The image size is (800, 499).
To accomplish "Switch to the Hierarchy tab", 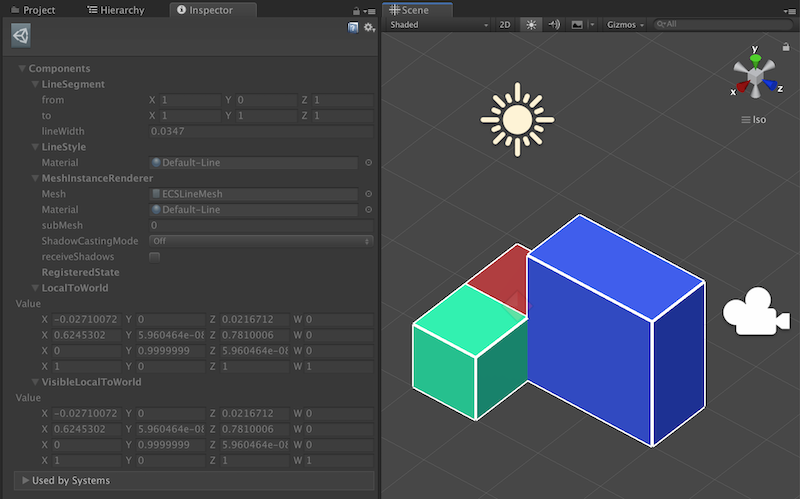I will pos(116,10).
